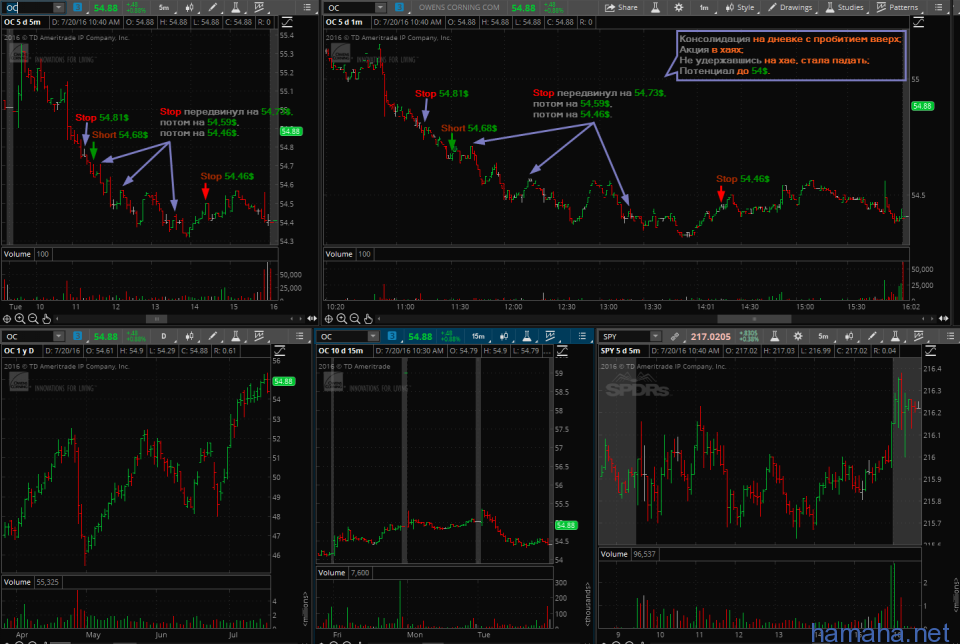
Task: Open the settings gear in the SPY chart toolbar
Action: tap(798, 336)
